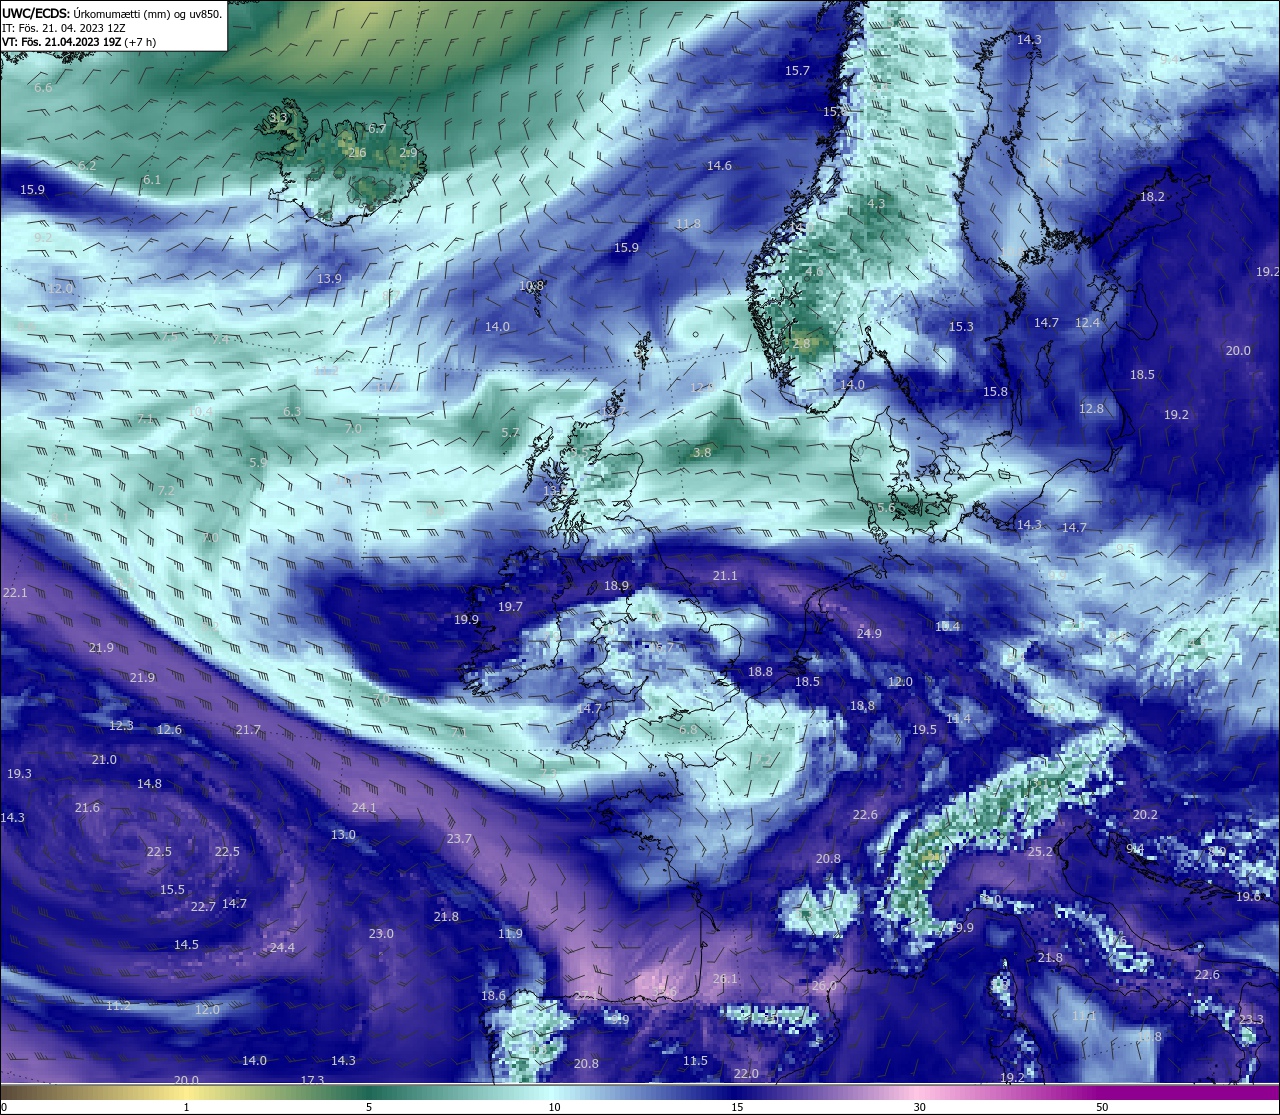
Task: Click the 23.7 map value
Action: 459,839
